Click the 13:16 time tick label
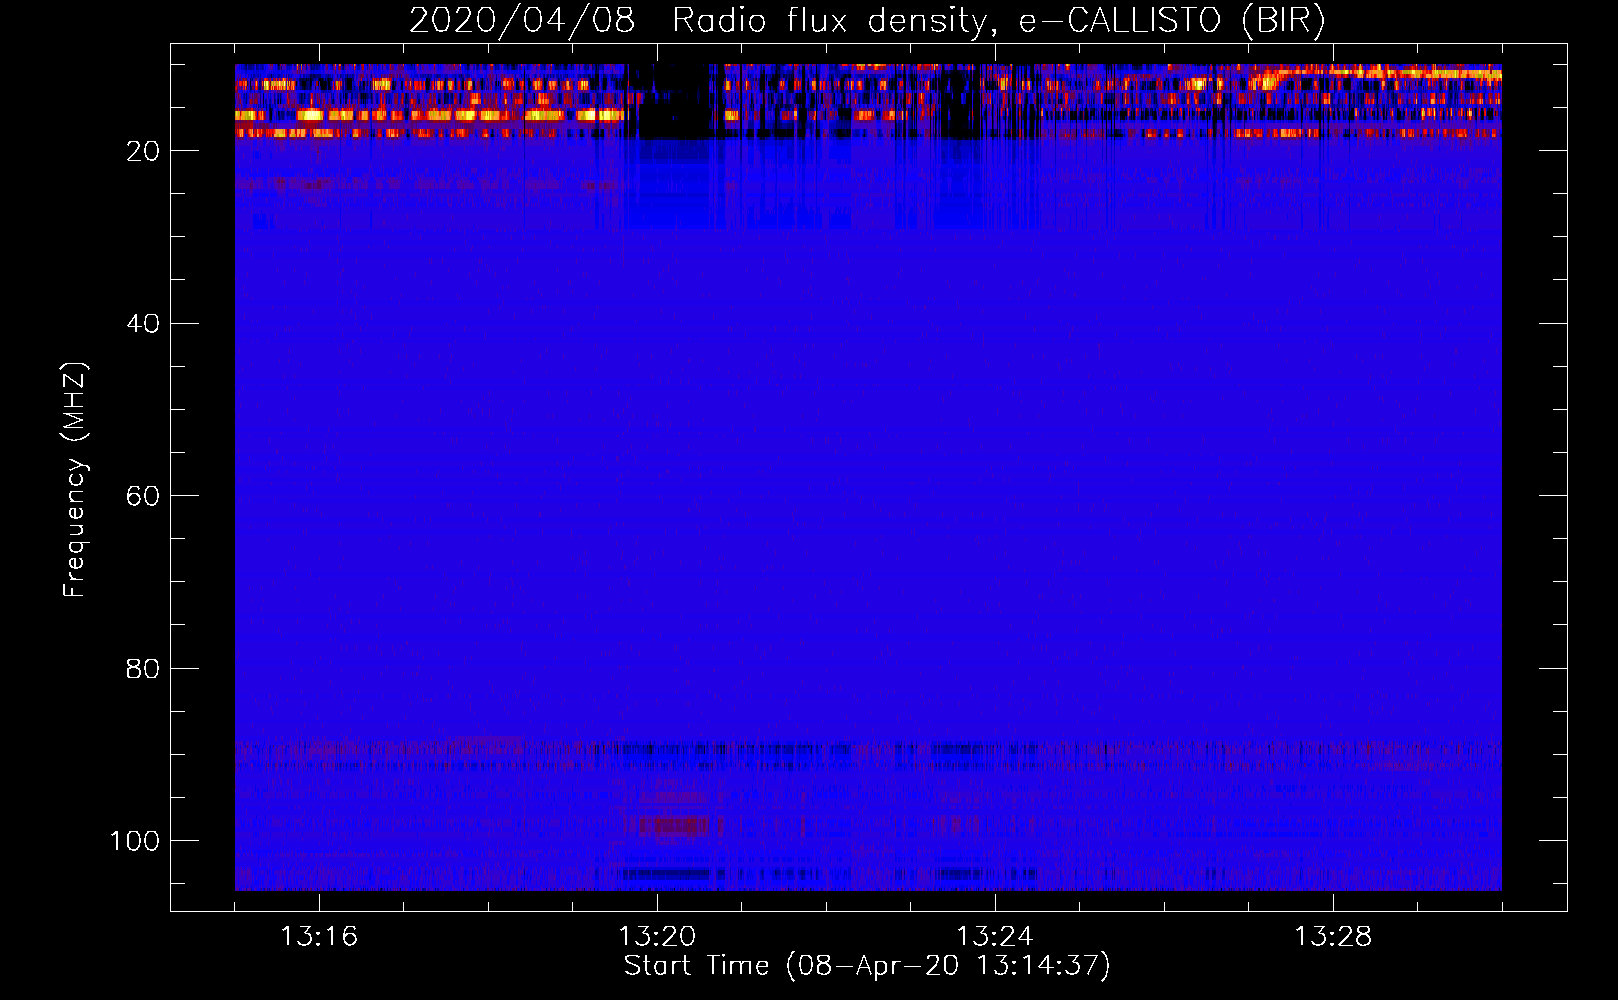 coord(319,937)
